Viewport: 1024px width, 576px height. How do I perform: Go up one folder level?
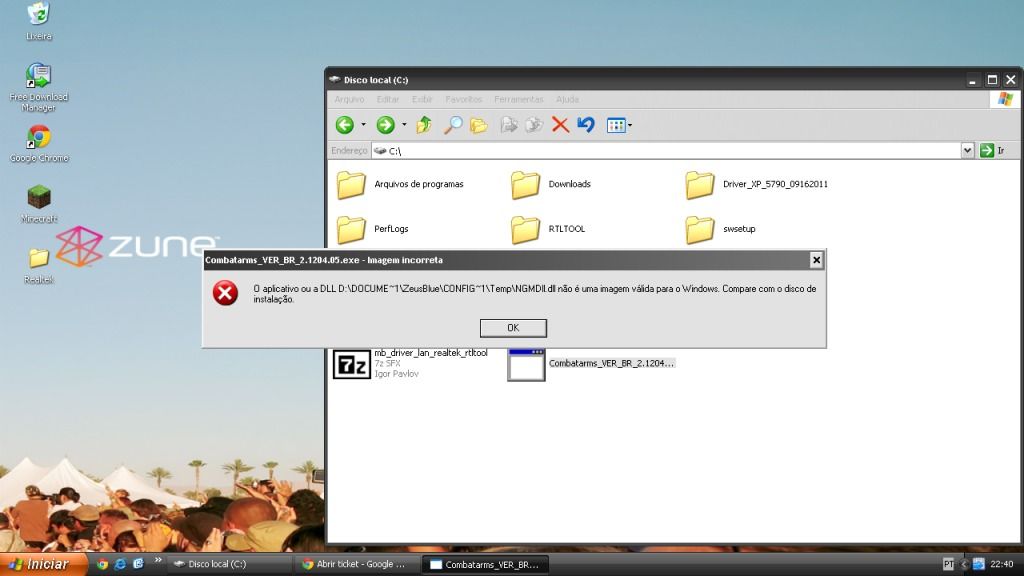coord(424,125)
